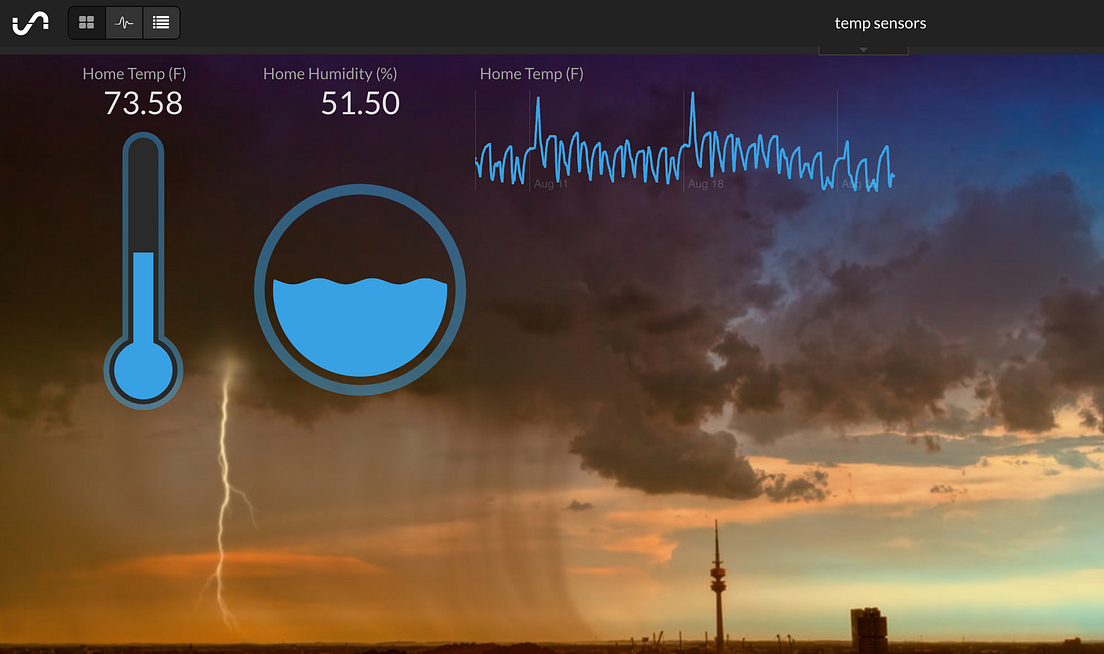This screenshot has height=654, width=1104.
Task: Switch to the Waves view icon
Action: tap(123, 22)
